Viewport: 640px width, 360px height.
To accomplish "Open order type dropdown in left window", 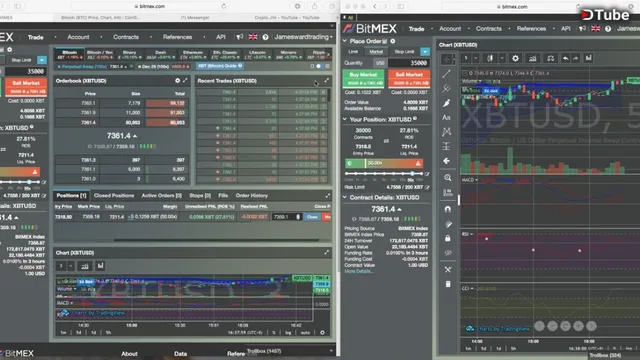I will pos(42,60).
